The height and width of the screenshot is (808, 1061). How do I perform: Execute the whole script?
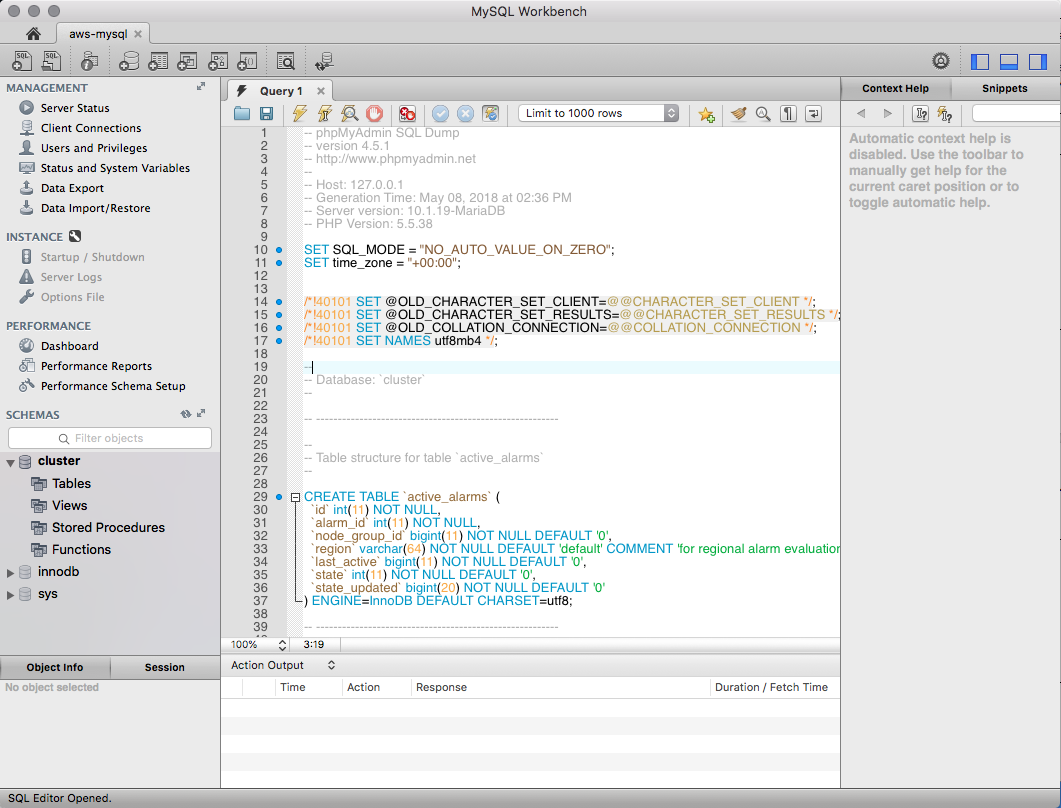click(x=300, y=114)
